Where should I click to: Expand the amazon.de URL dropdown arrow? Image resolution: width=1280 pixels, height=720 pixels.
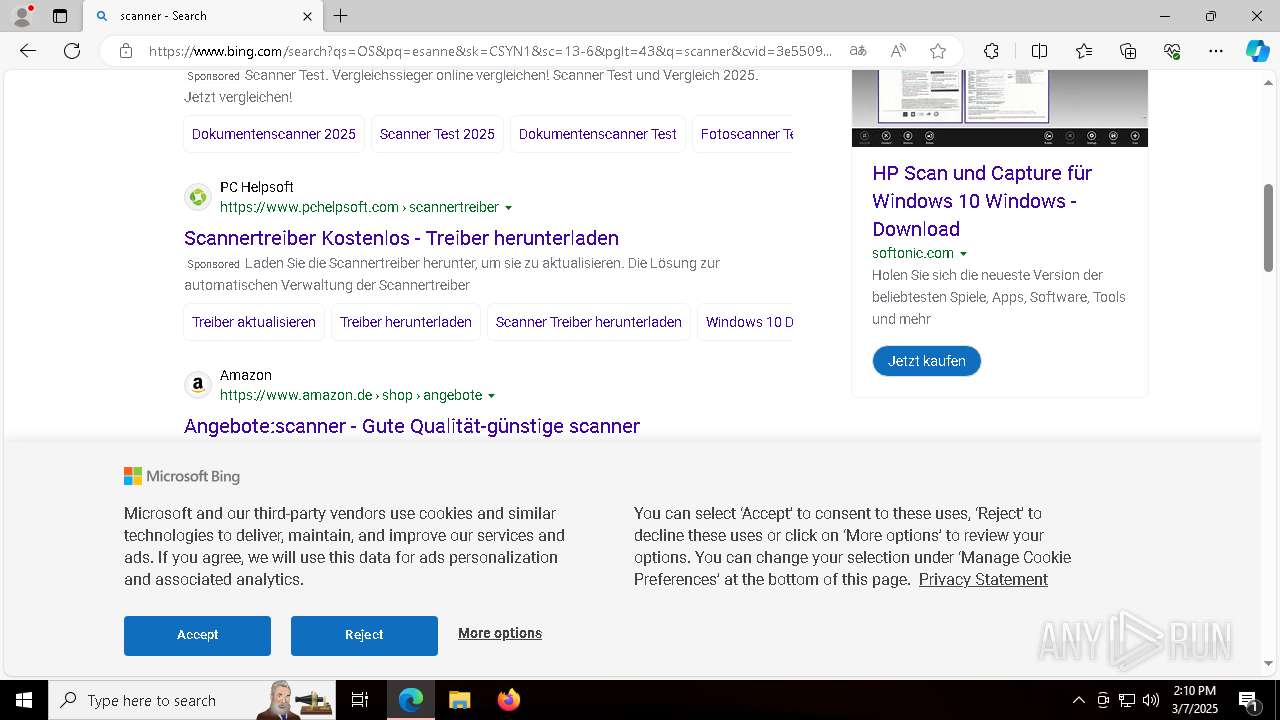pyautogui.click(x=491, y=396)
